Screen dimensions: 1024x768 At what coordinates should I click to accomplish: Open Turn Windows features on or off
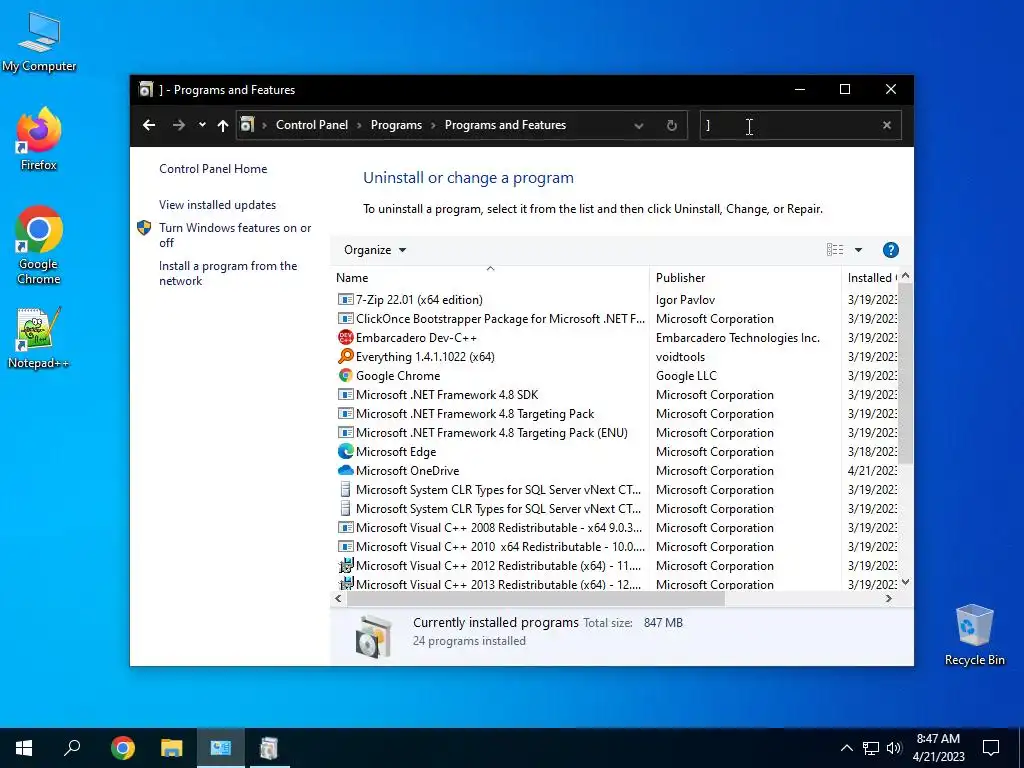(x=235, y=235)
